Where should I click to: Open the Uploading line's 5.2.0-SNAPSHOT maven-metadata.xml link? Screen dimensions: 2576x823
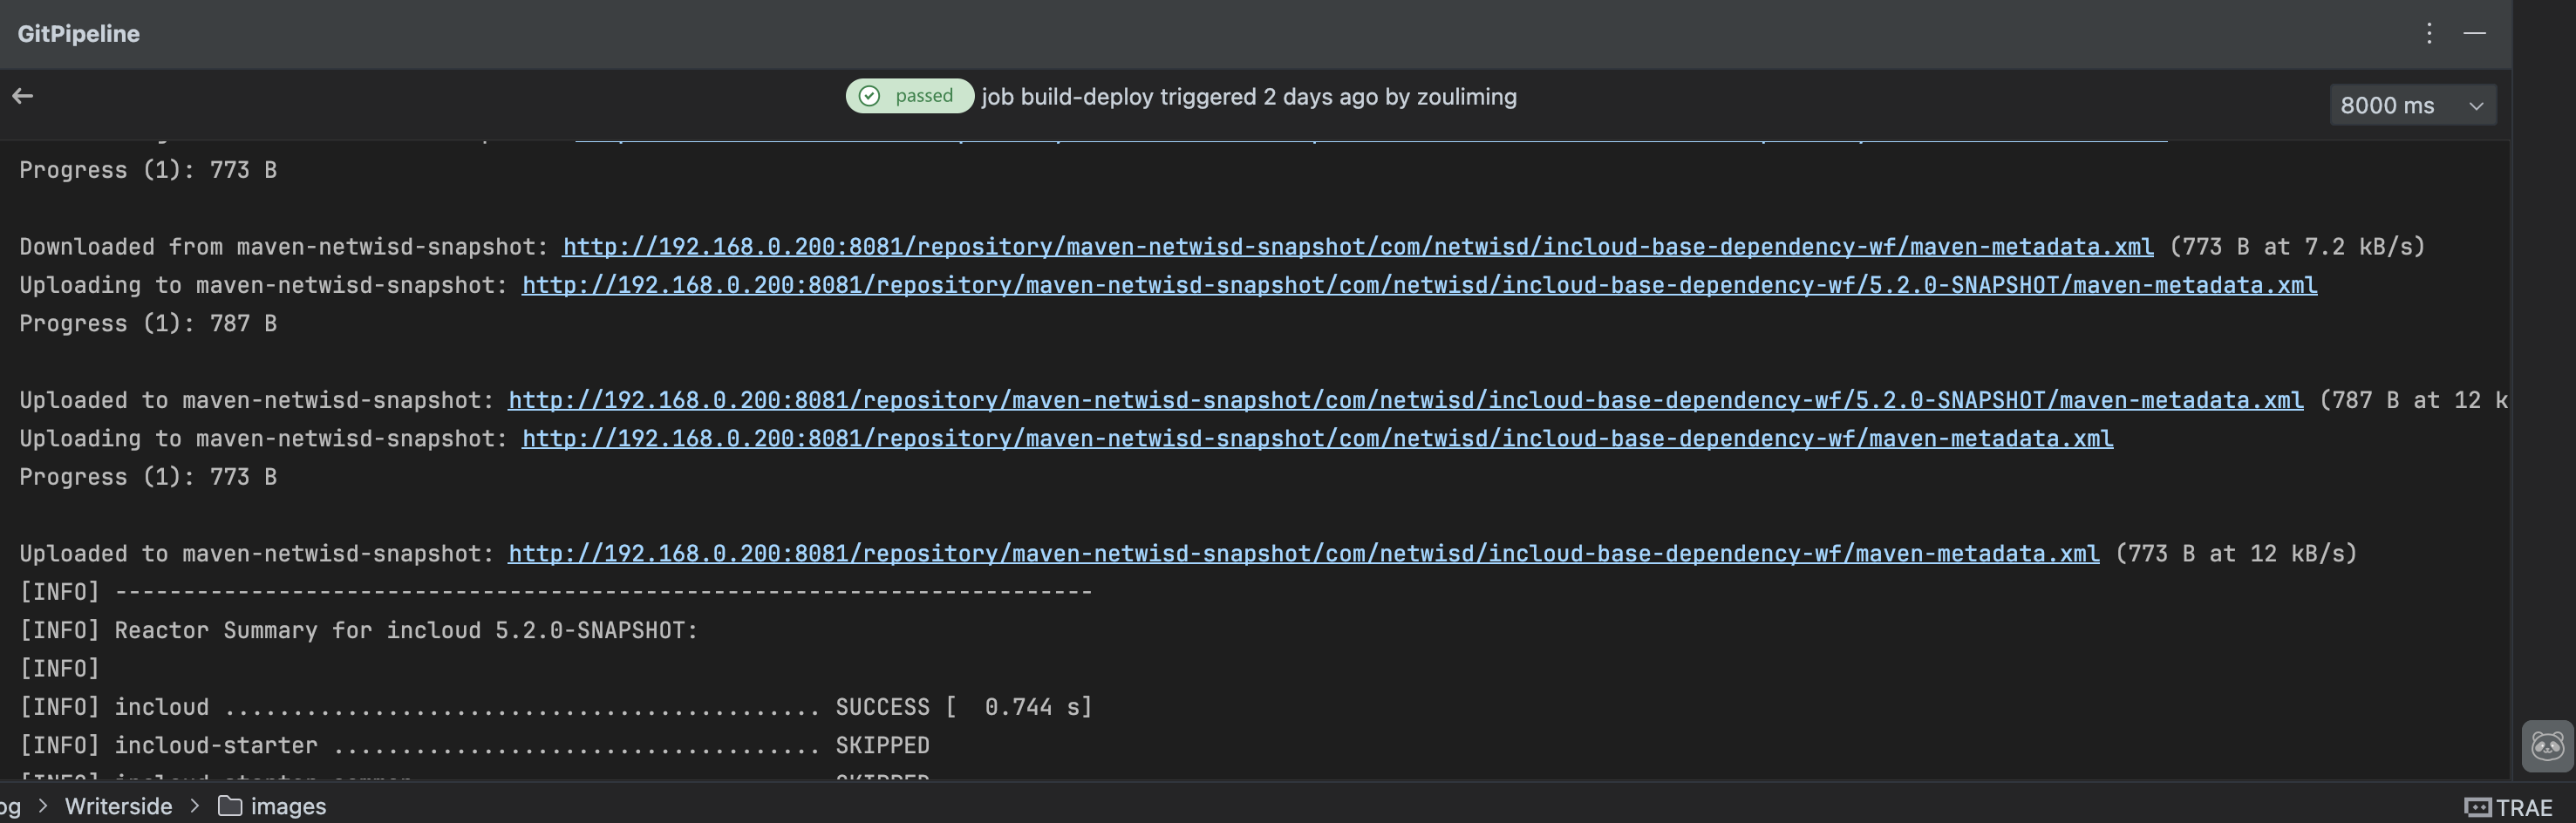(x=1419, y=285)
